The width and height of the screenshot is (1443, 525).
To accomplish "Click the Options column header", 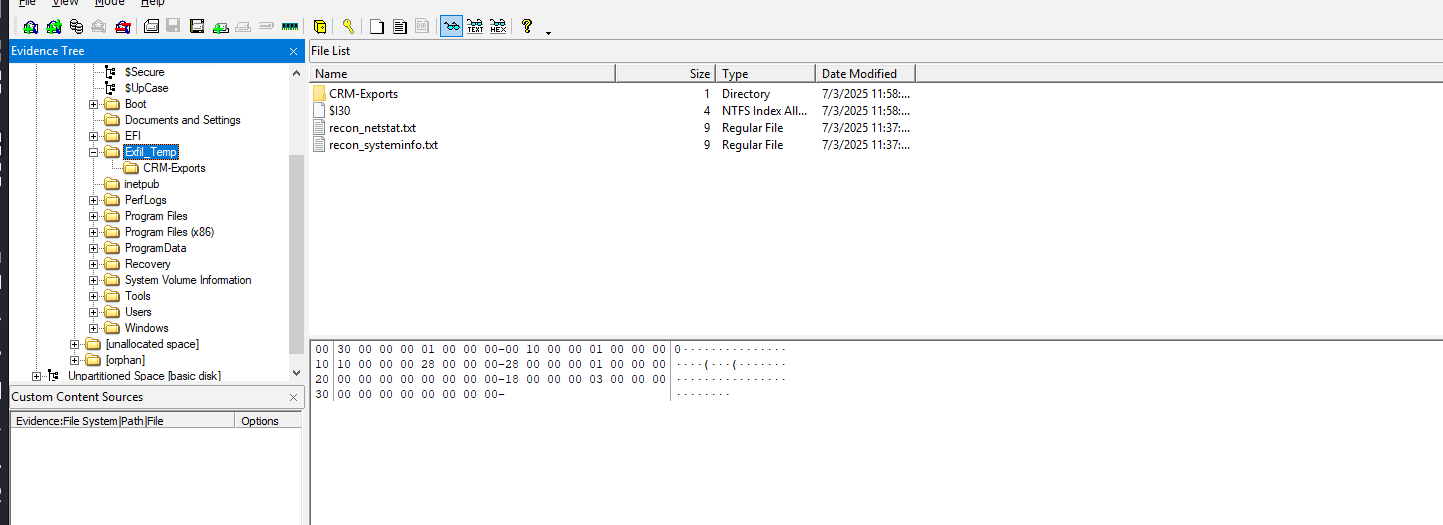I will (x=268, y=421).
